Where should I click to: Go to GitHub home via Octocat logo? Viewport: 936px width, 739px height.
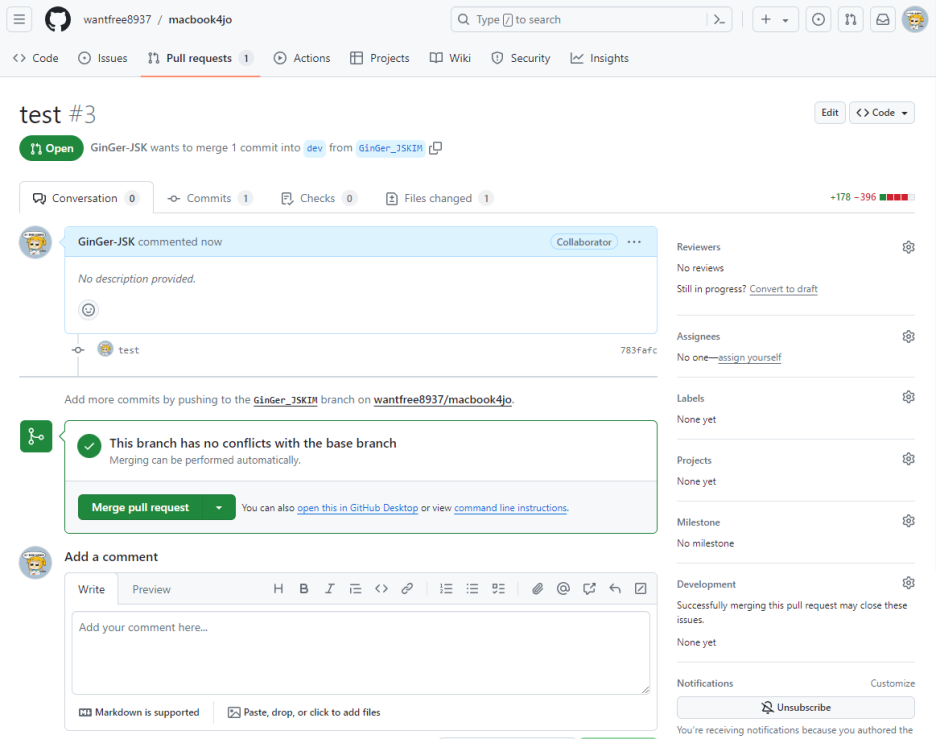coord(58,19)
